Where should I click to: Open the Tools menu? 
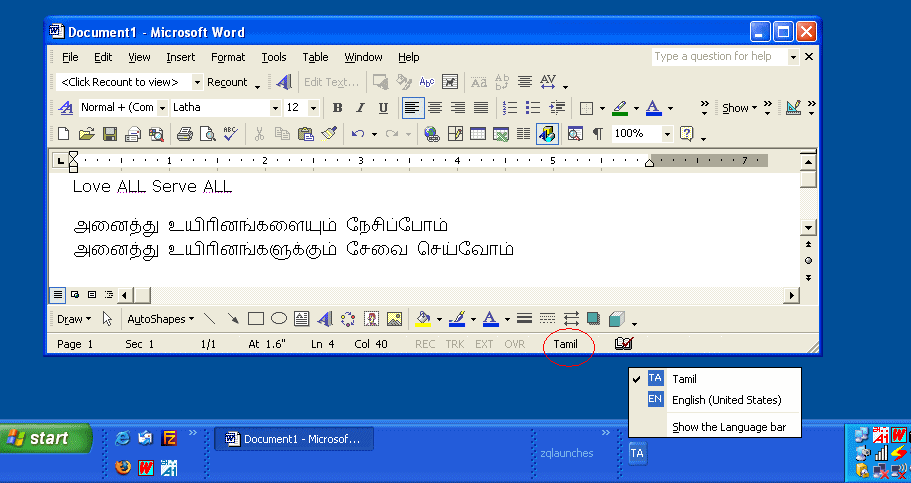274,57
